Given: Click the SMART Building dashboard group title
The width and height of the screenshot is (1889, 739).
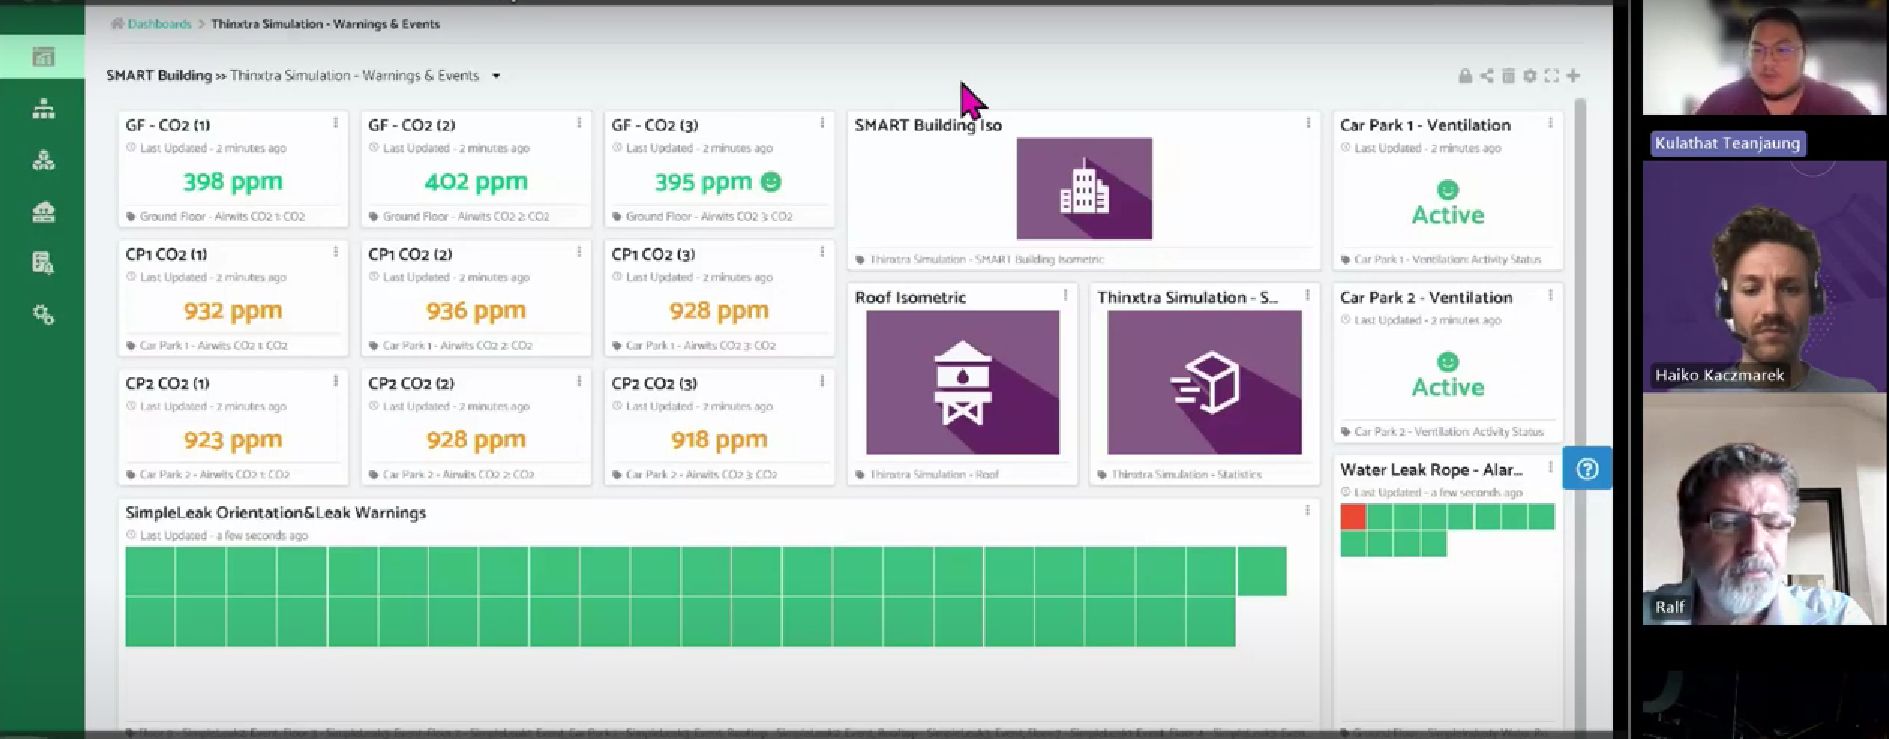Looking at the screenshot, I should point(159,76).
